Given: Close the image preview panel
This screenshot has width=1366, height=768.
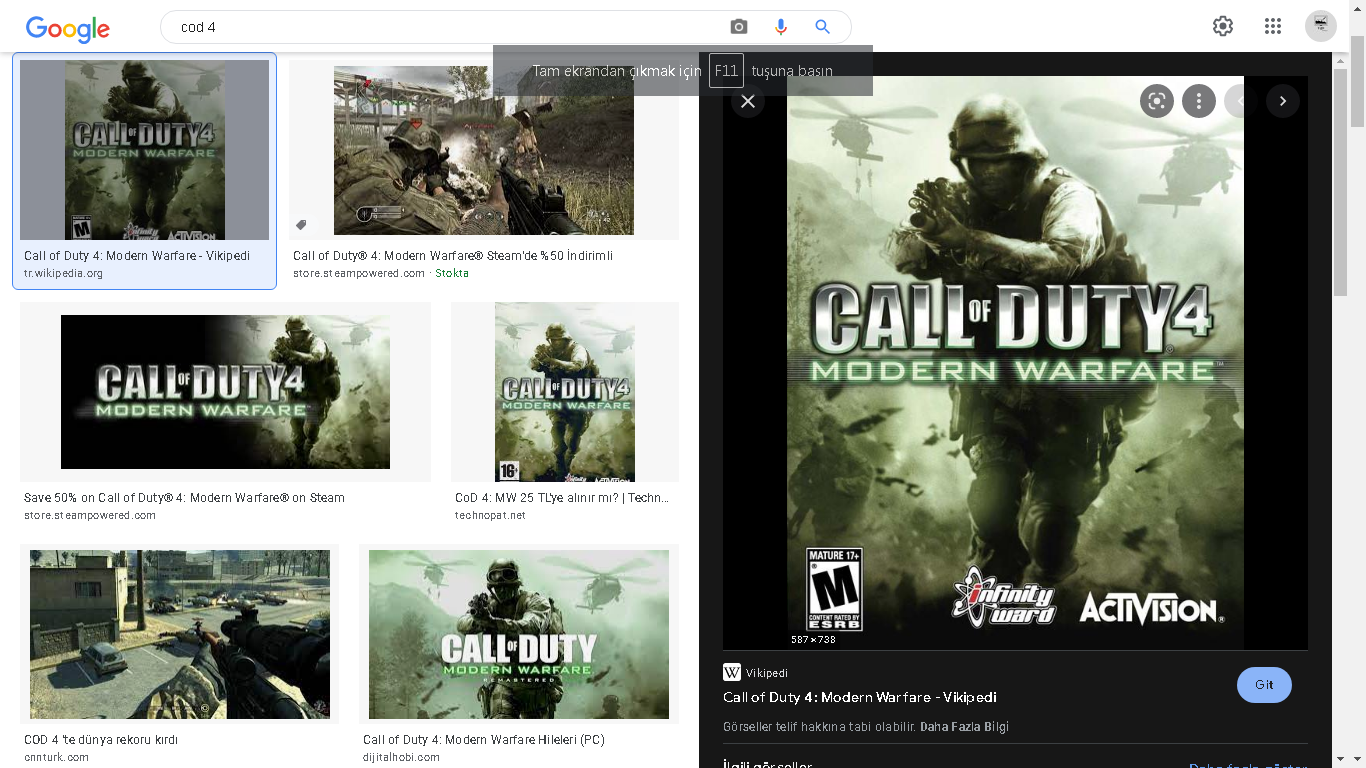Looking at the screenshot, I should 747,101.
